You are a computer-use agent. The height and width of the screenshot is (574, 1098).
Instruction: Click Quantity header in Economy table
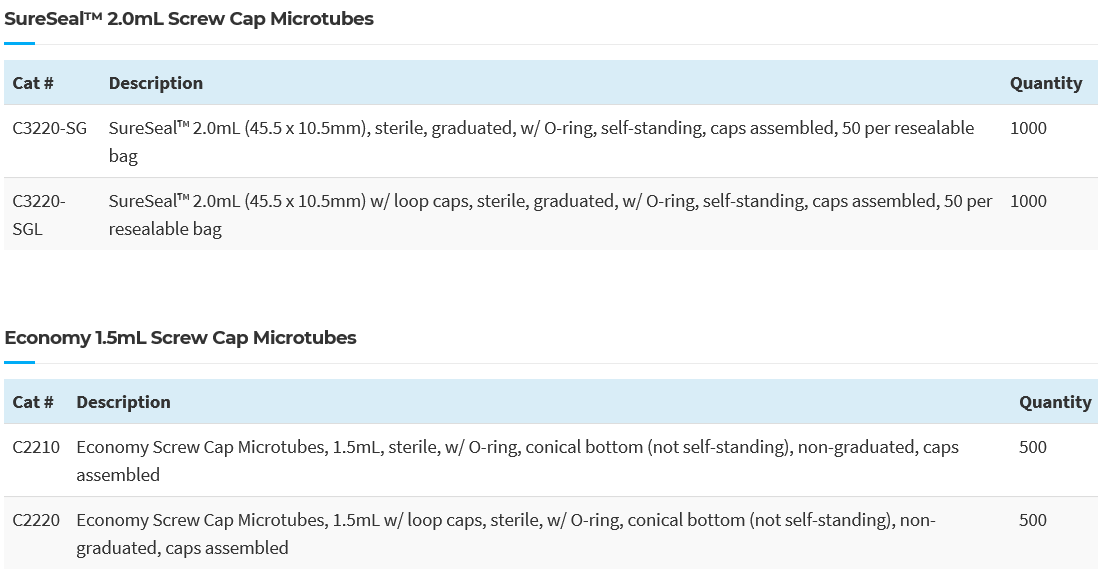1055,402
